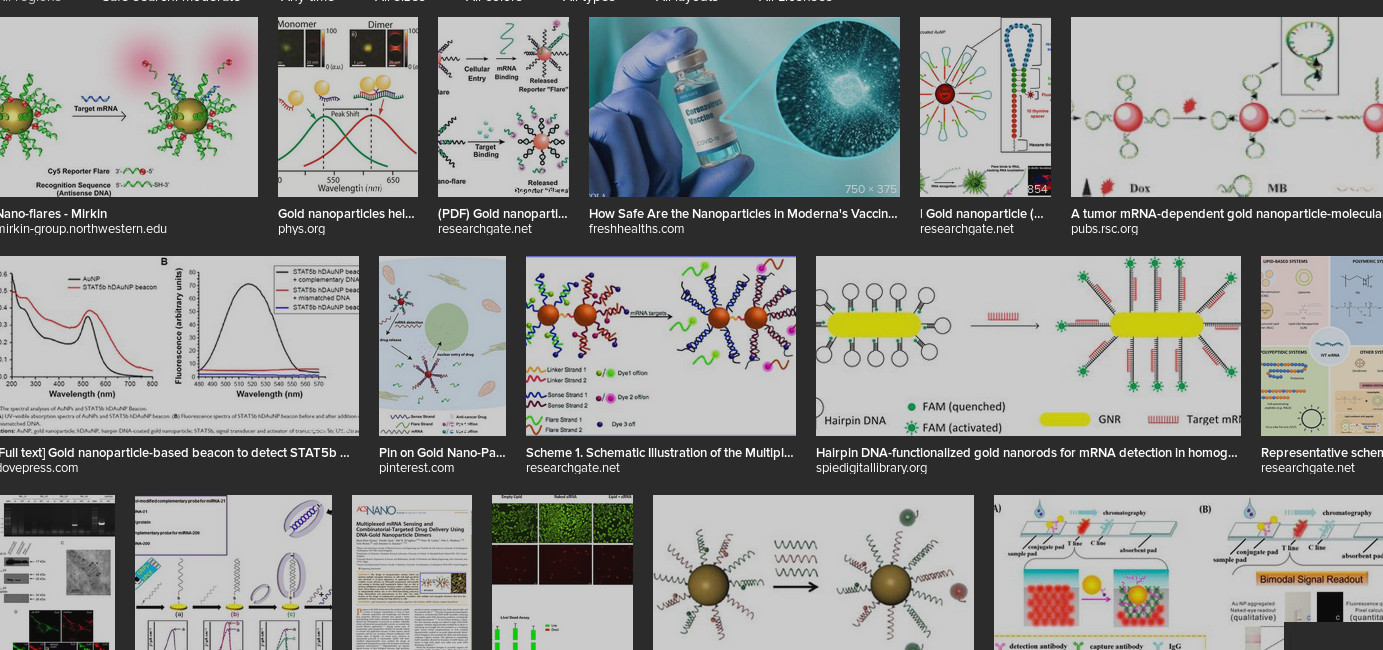The width and height of the screenshot is (1383, 650).
Task: Open the gel bands and microscopy figure thumbnail
Action: 57,572
